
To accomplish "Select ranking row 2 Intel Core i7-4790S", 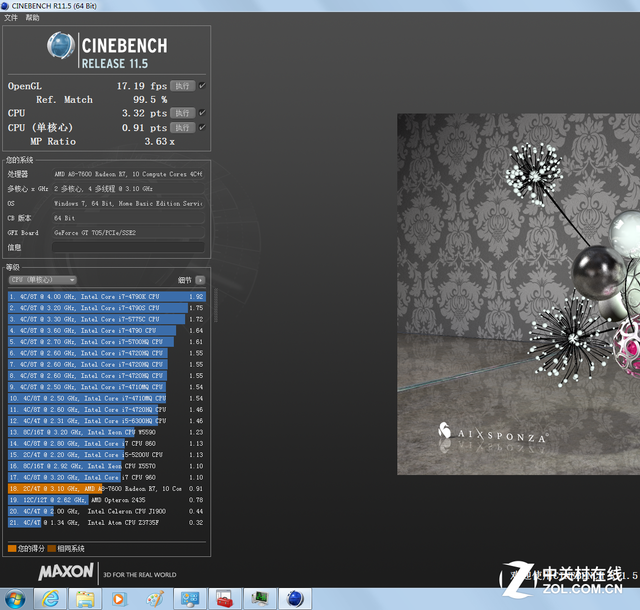I will click(107, 308).
